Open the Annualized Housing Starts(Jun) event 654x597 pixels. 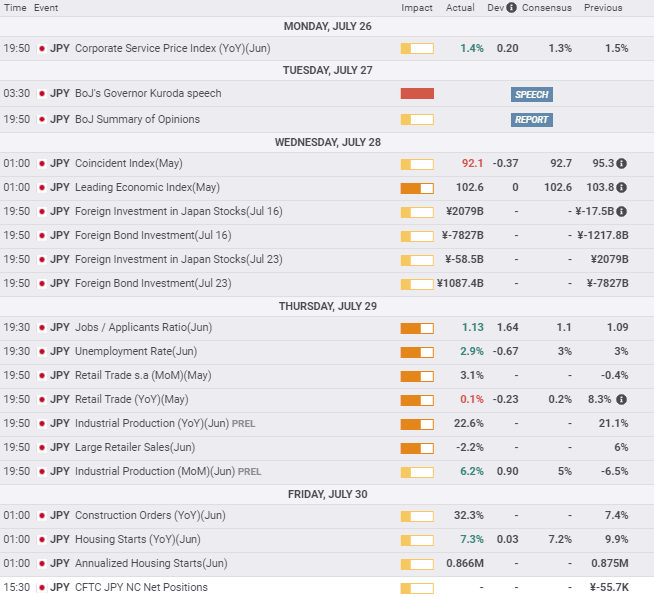(x=151, y=564)
